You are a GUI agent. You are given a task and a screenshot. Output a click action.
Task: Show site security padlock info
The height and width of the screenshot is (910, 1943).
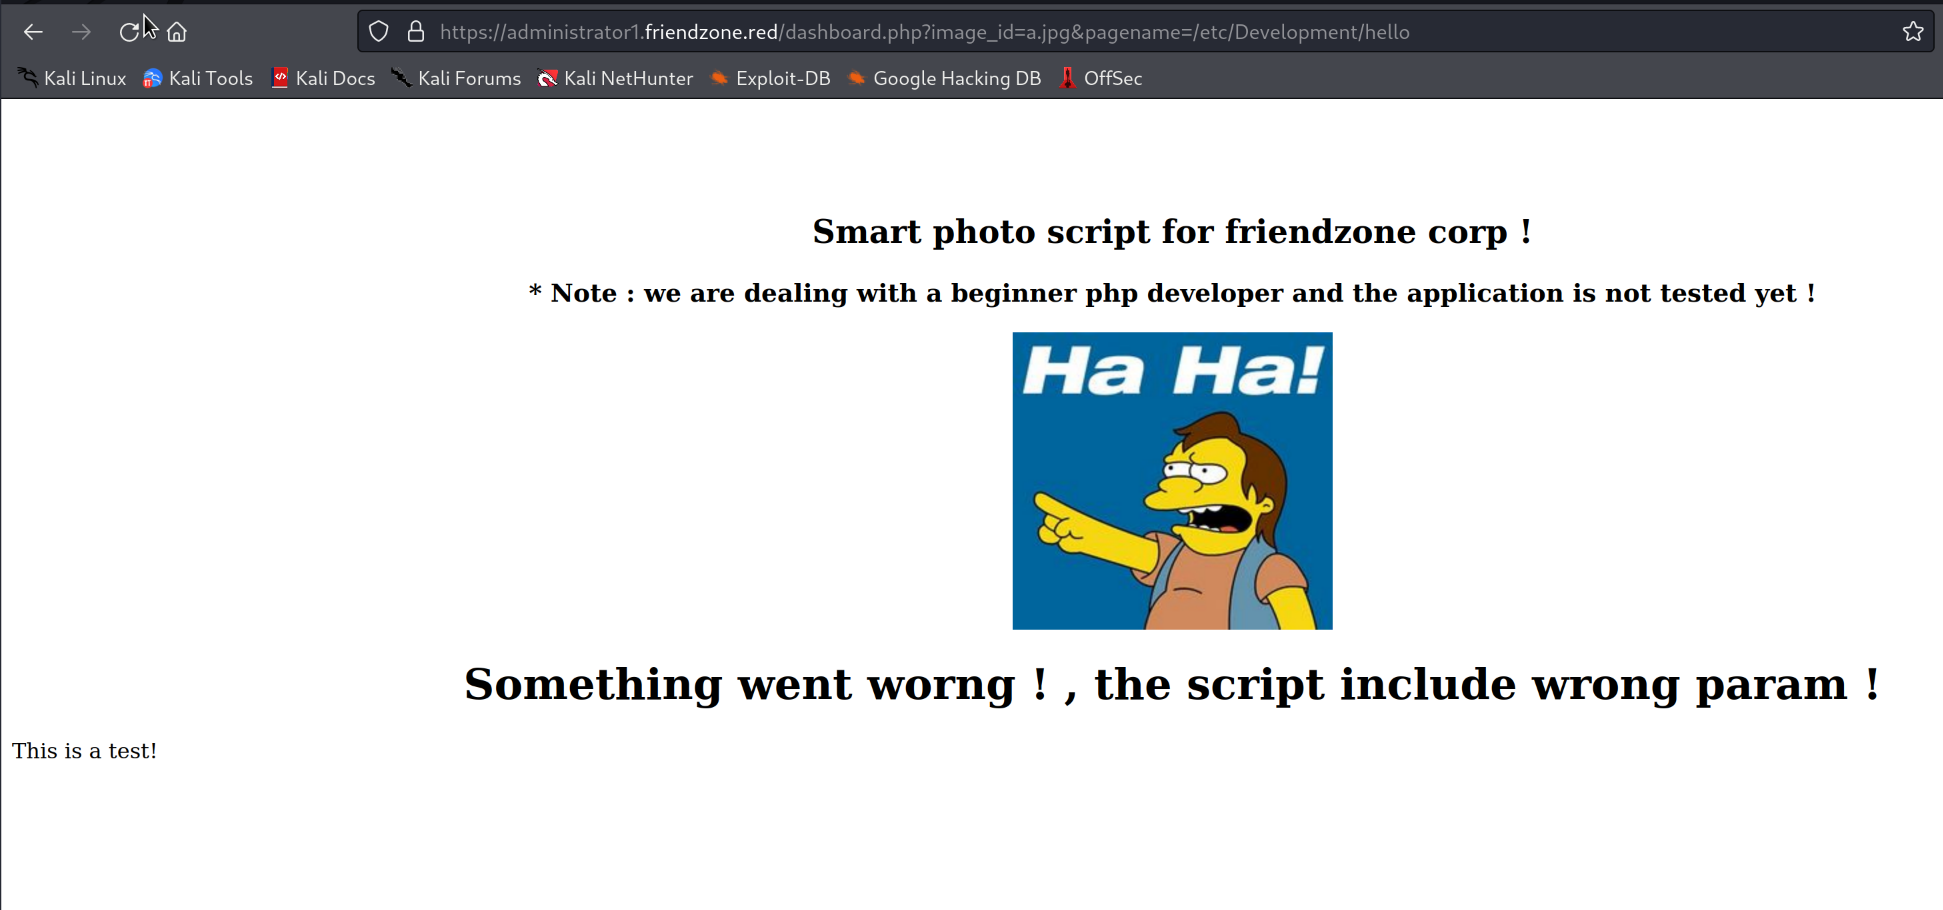coord(416,32)
